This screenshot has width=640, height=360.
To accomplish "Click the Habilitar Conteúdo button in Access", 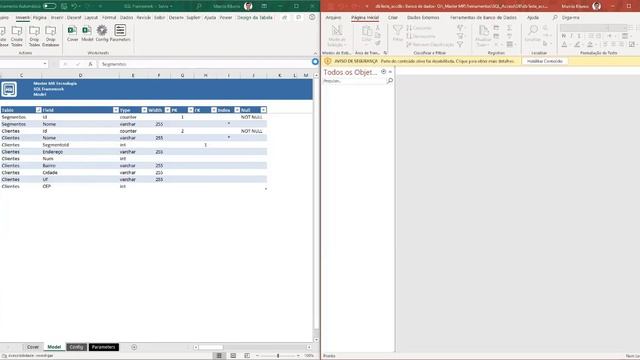I will [544, 61].
